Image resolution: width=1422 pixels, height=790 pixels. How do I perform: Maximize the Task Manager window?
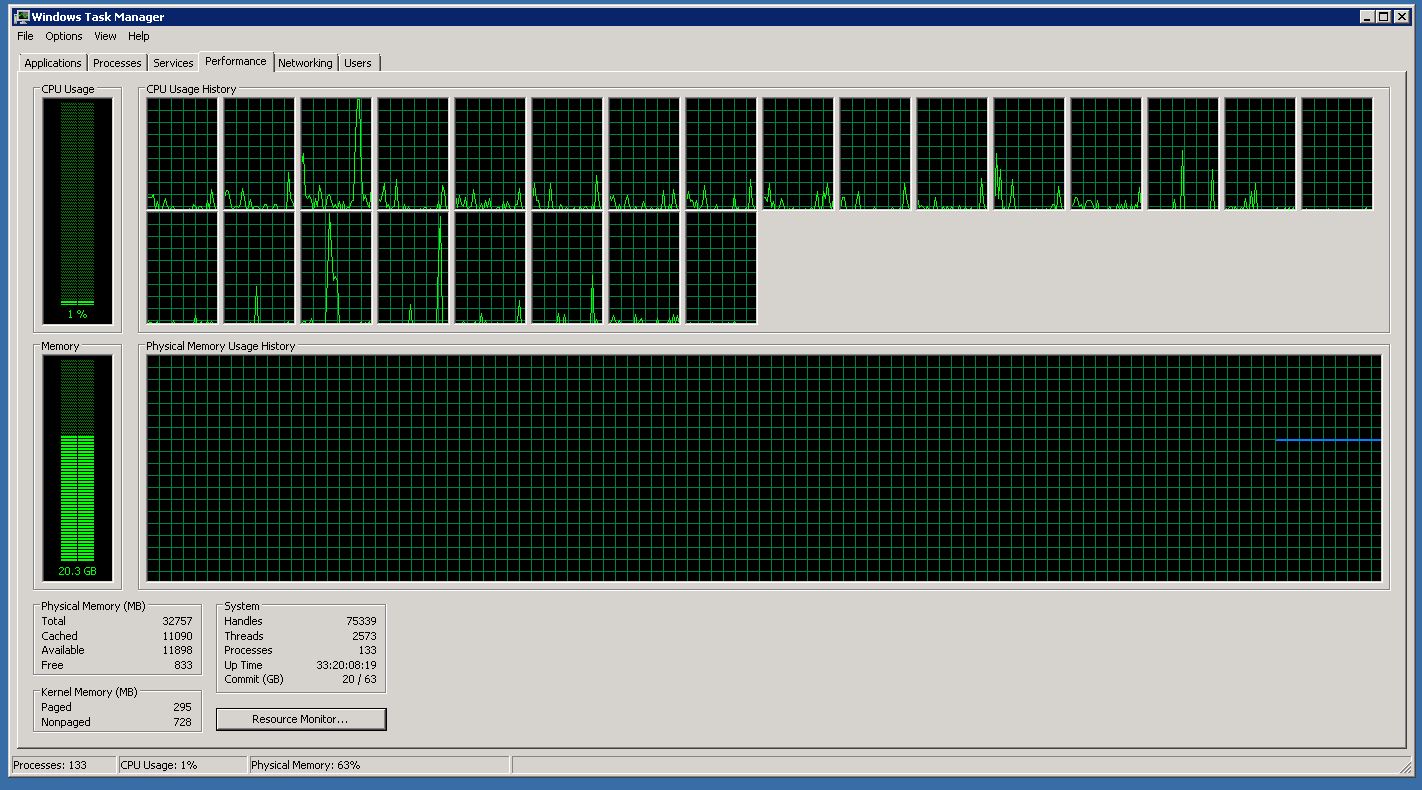tap(1384, 16)
